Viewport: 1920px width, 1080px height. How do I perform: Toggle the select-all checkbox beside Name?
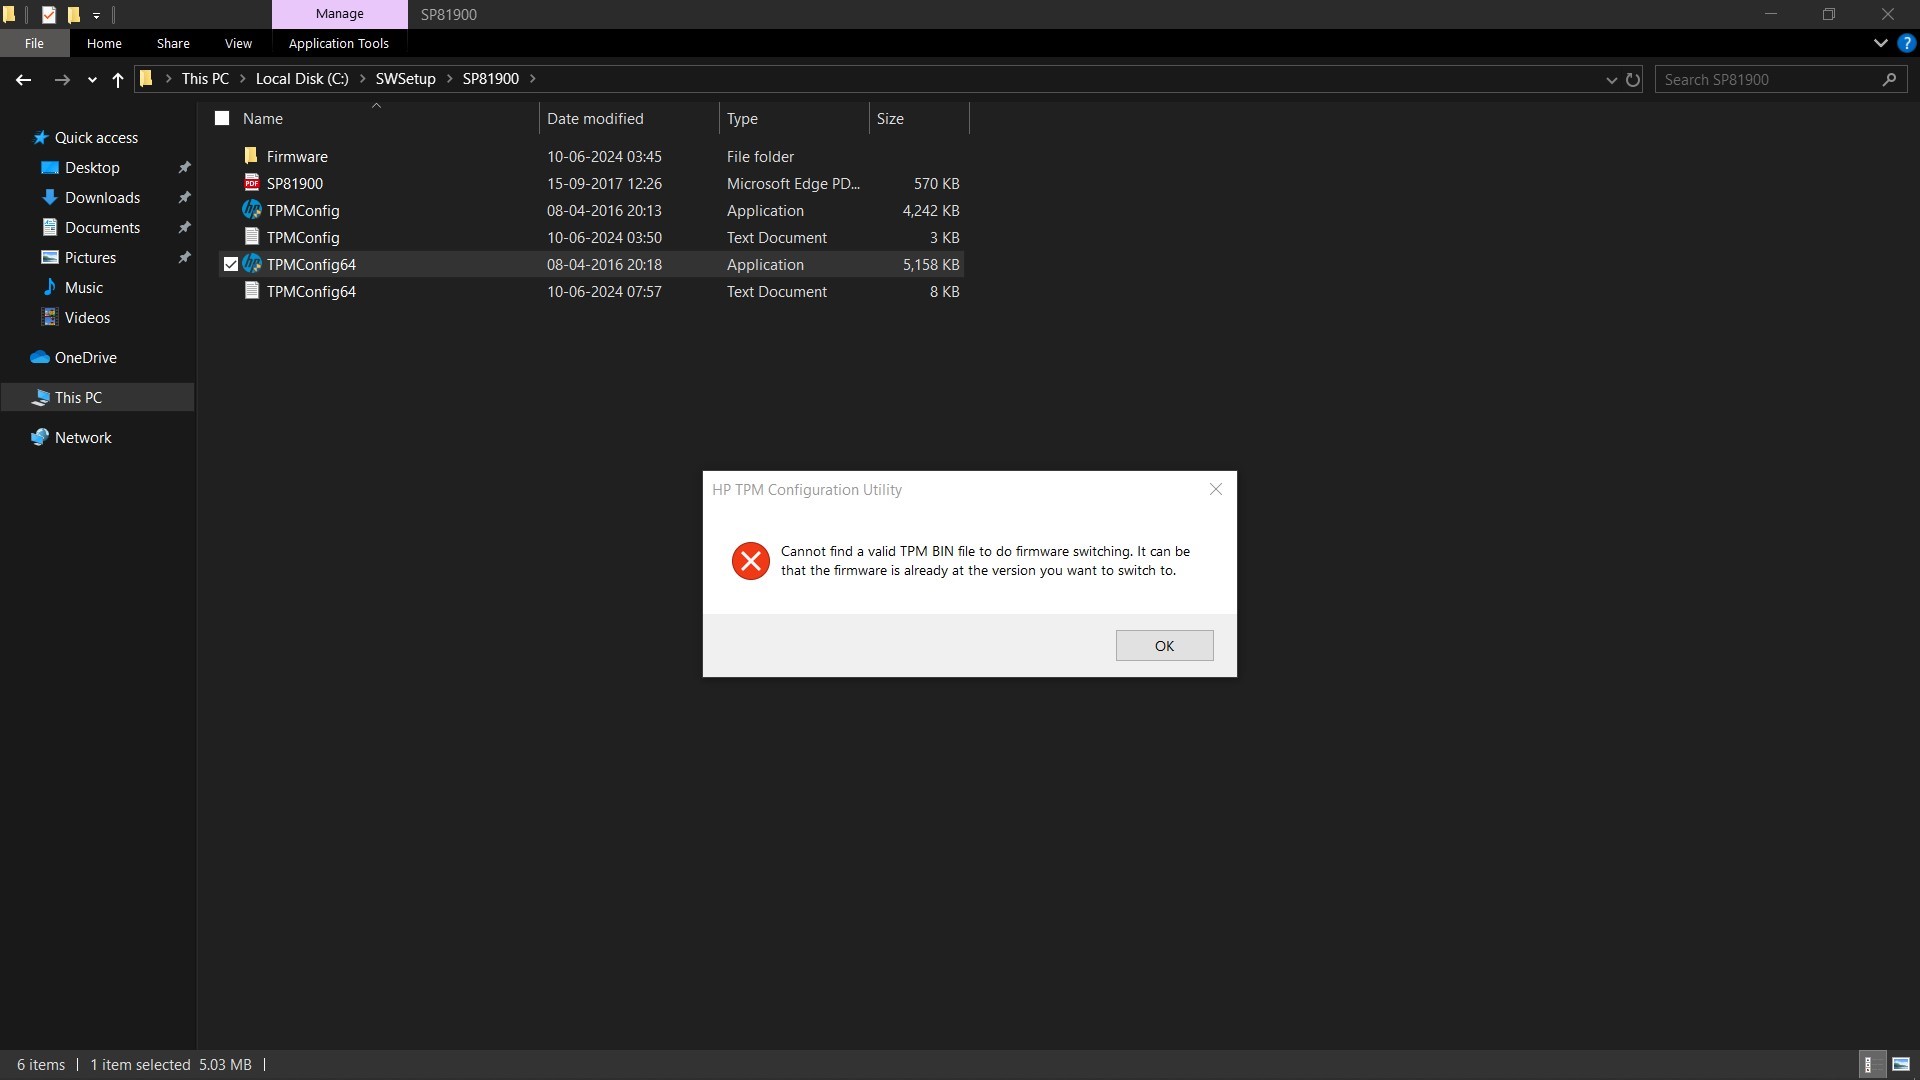pyautogui.click(x=222, y=118)
